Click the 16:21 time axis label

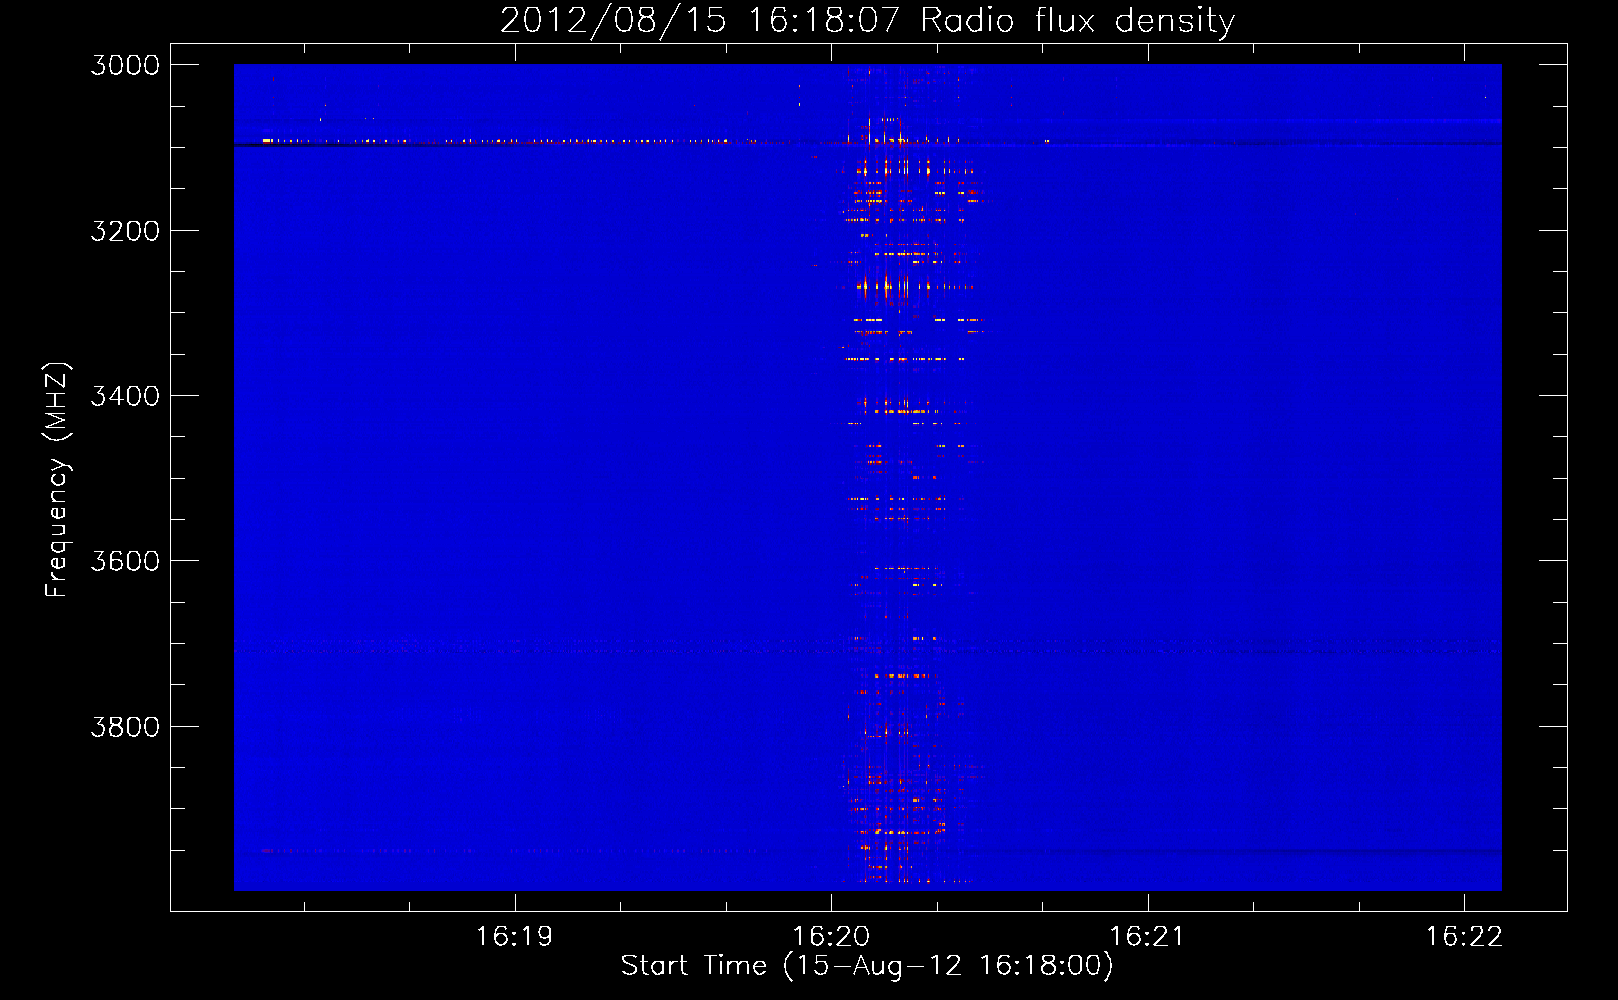(x=1147, y=936)
